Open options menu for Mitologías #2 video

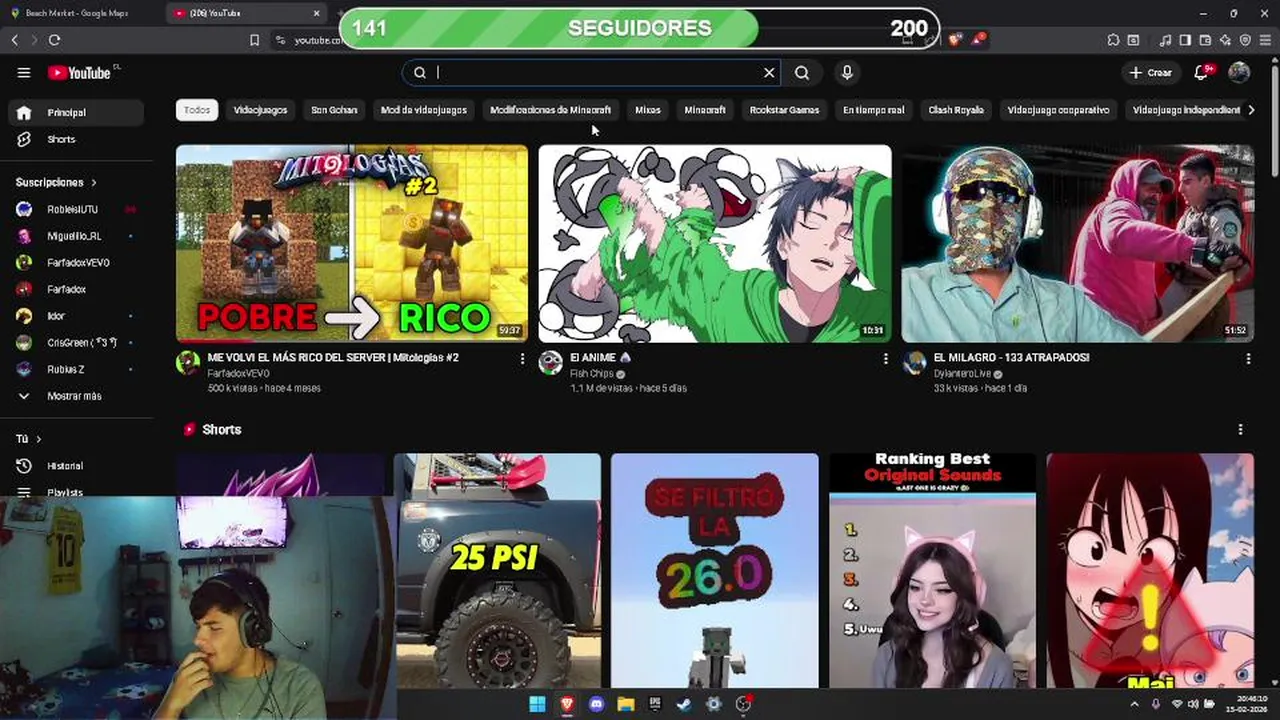pos(522,358)
